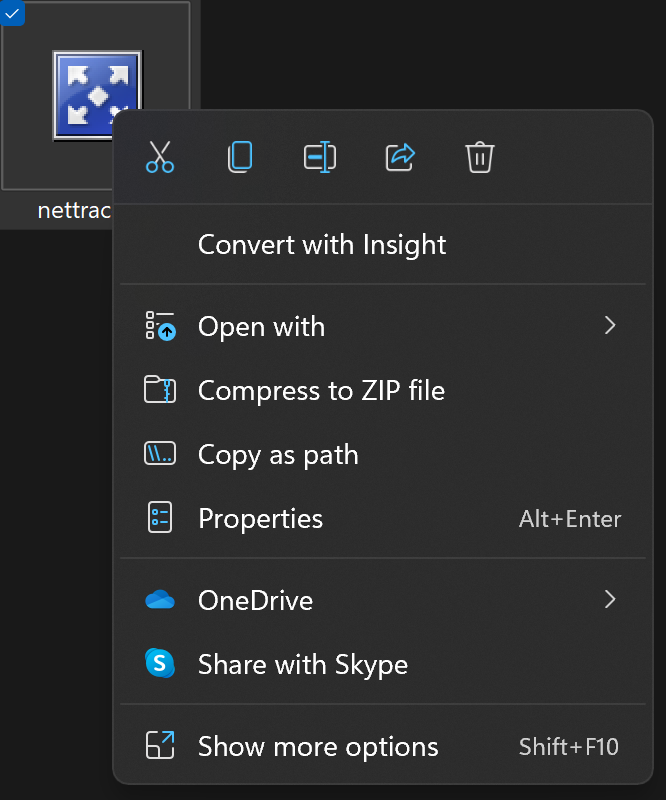This screenshot has height=800, width=666.
Task: Expand the Open with submenu
Action: pos(610,326)
